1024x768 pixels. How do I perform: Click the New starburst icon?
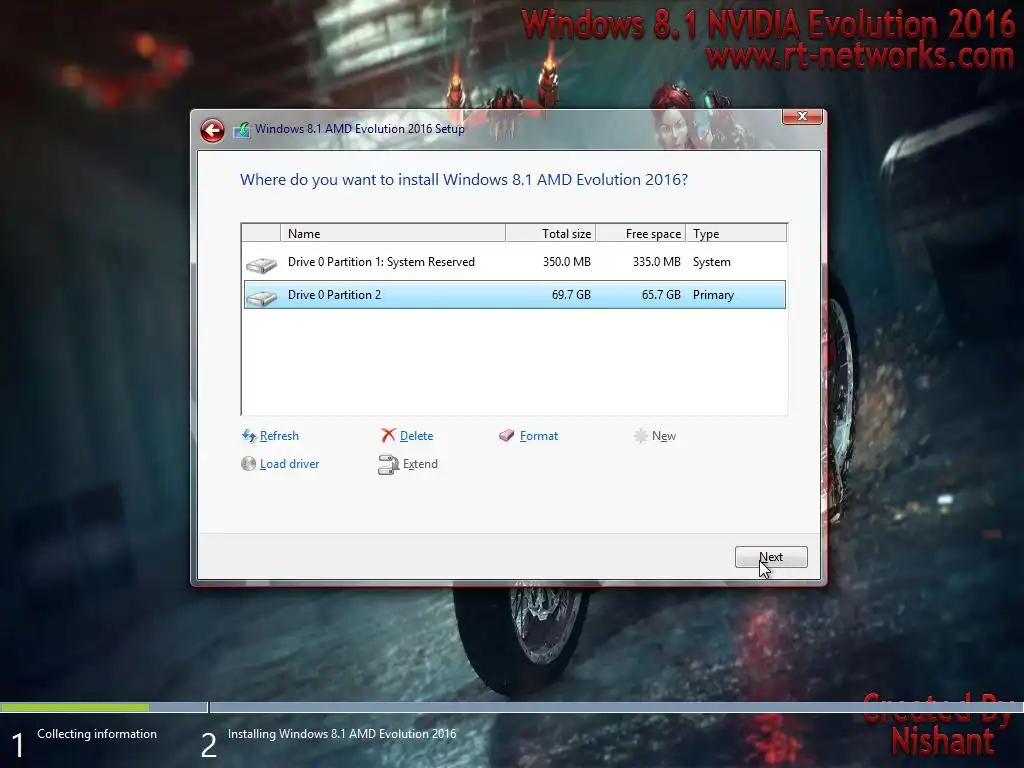pos(641,436)
